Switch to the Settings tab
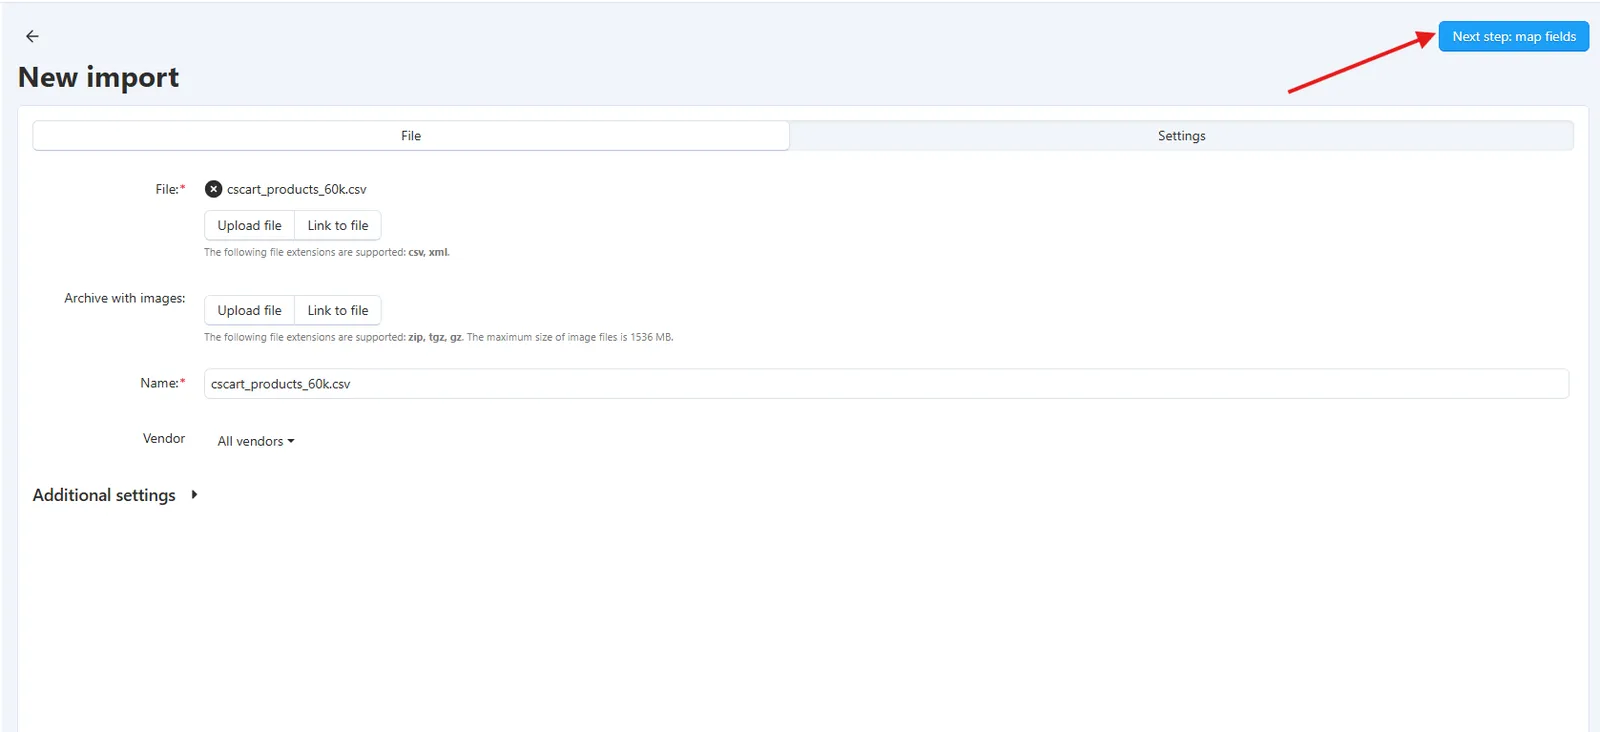This screenshot has height=732, width=1600. click(1181, 136)
